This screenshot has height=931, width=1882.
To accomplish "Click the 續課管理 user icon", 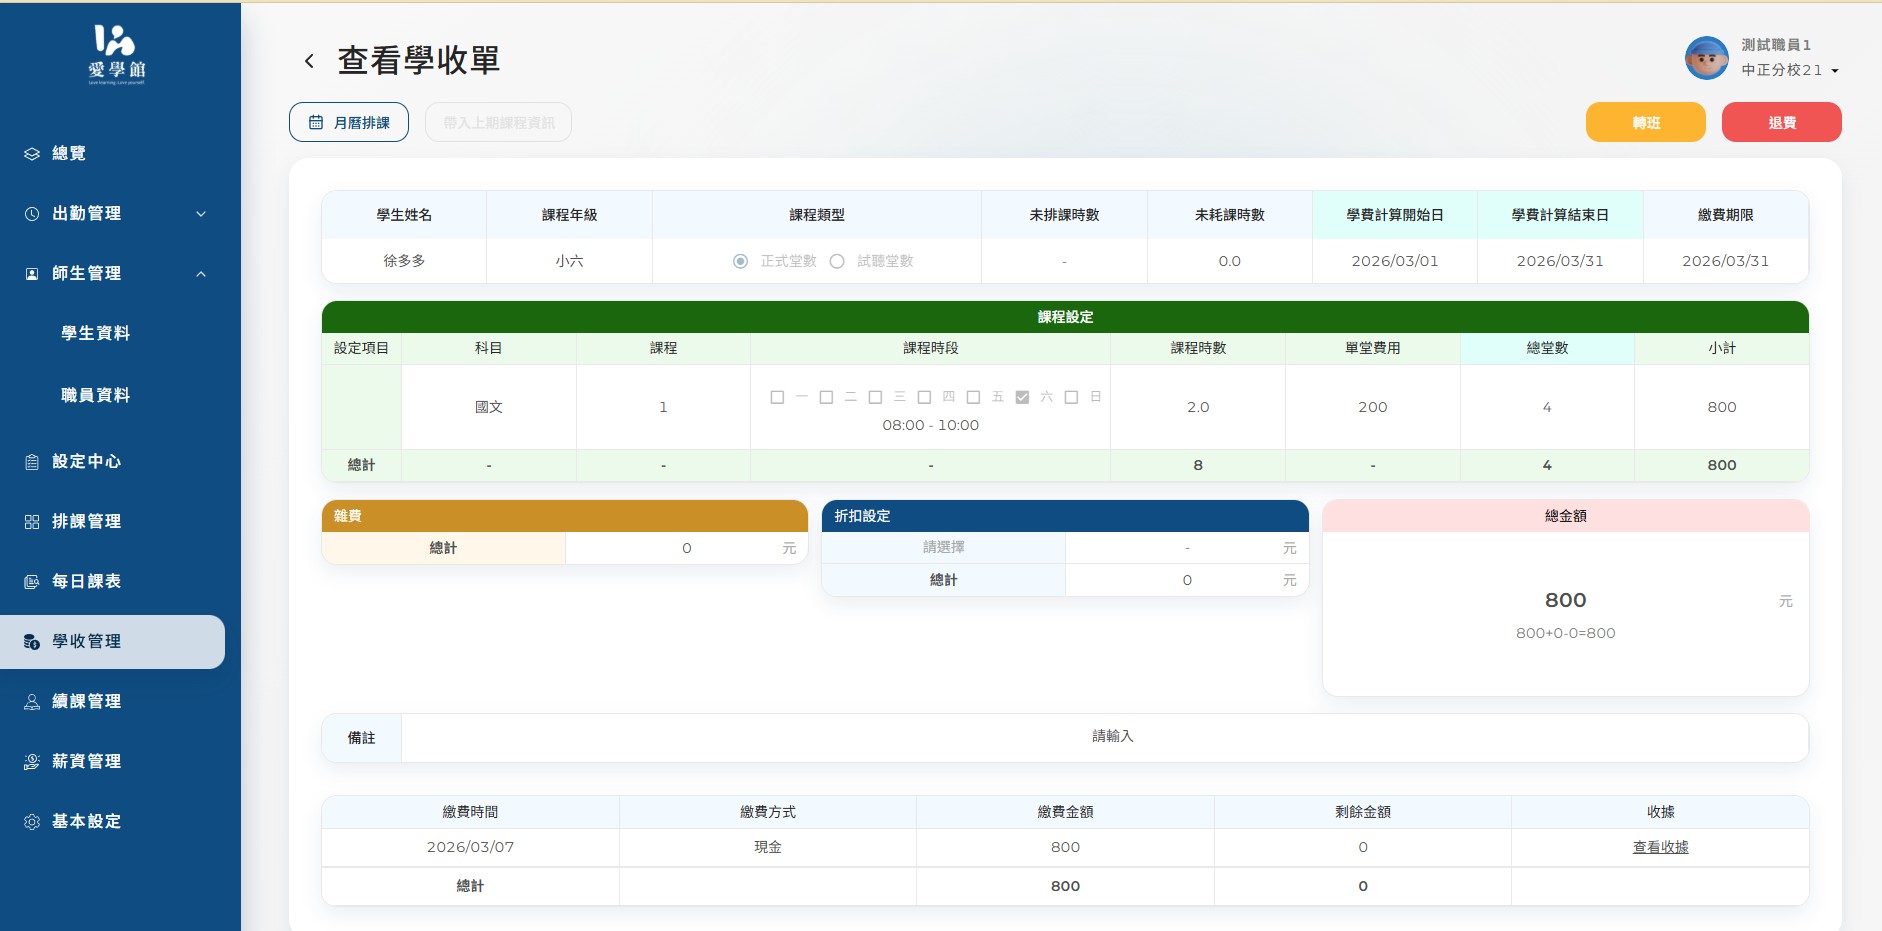I will (x=32, y=701).
